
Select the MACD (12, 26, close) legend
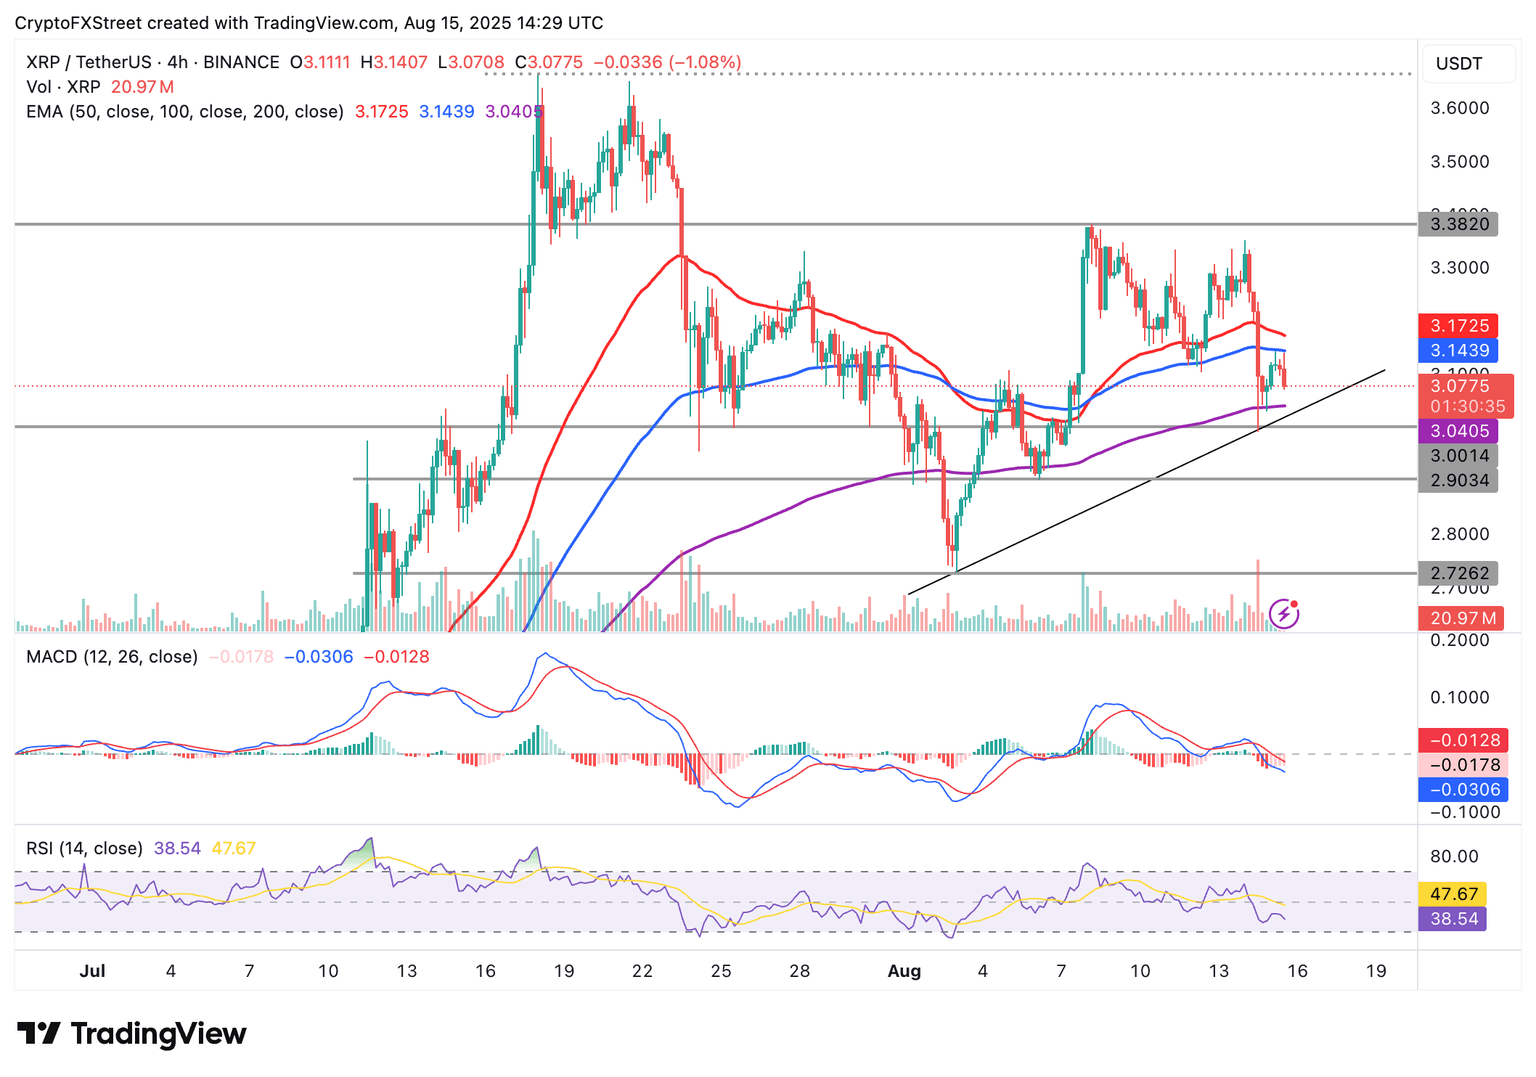pos(112,657)
